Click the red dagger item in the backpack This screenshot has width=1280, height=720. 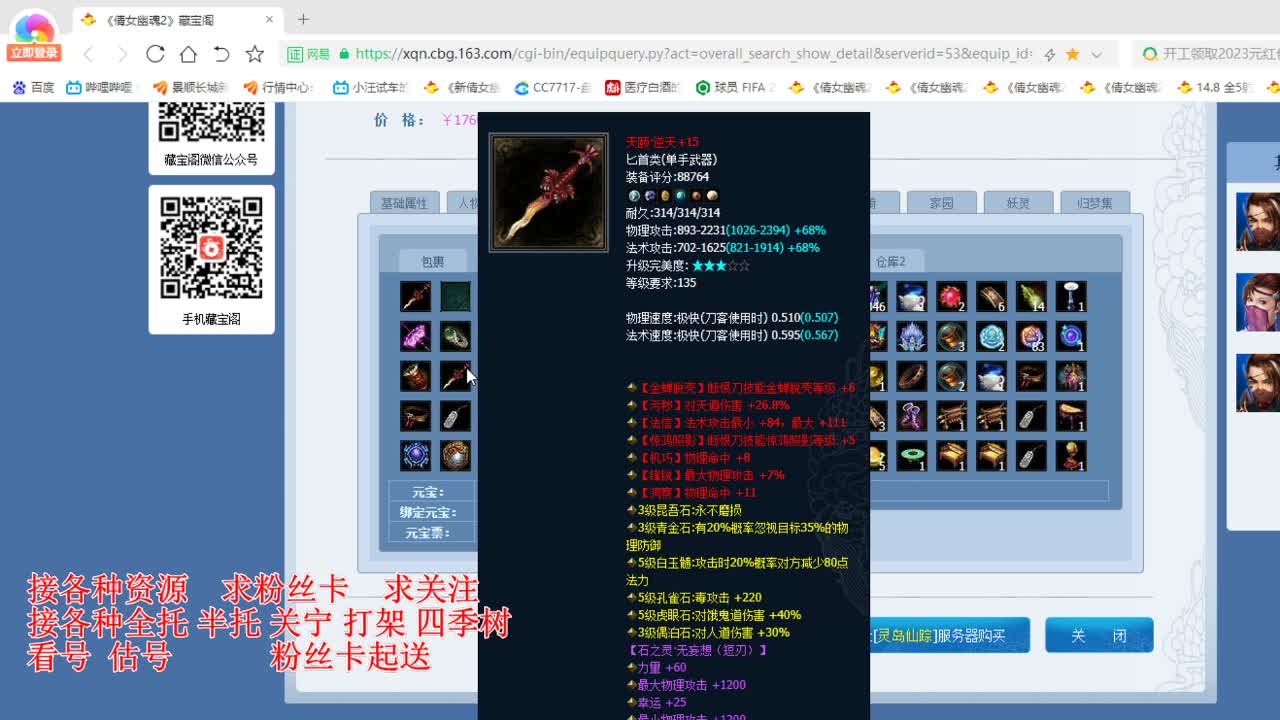tap(415, 295)
